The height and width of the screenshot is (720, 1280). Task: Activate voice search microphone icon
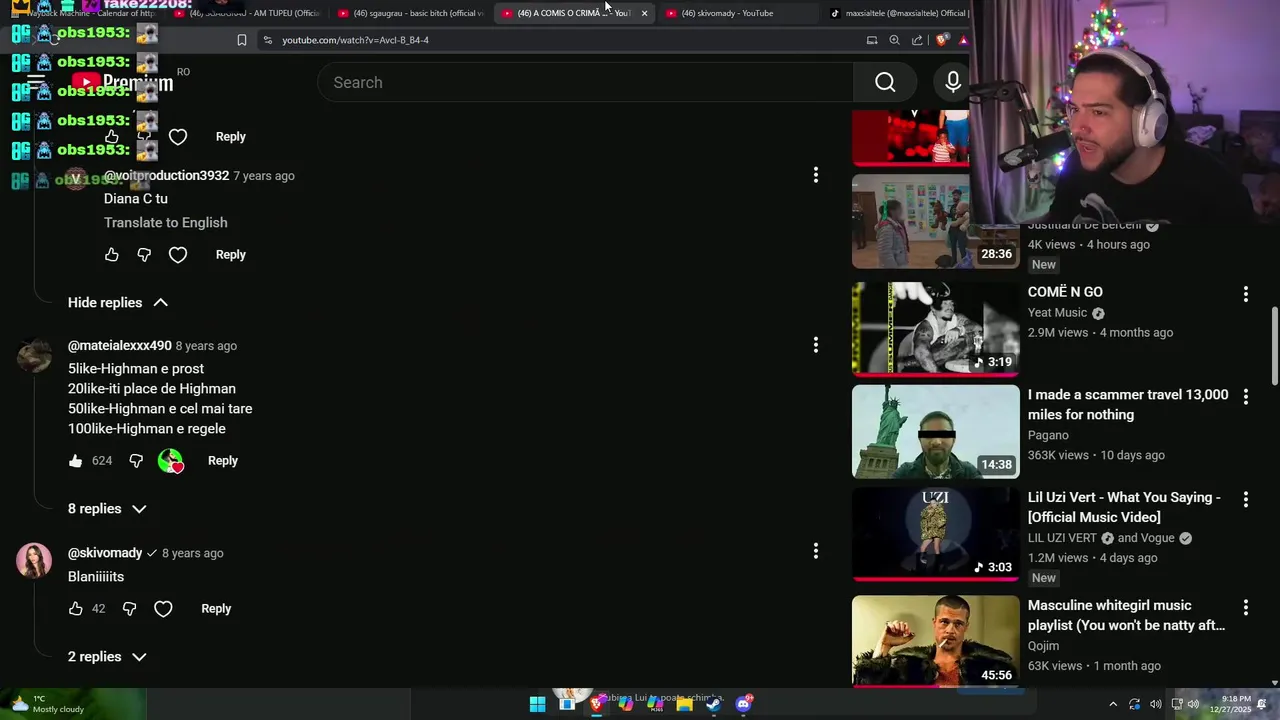953,82
